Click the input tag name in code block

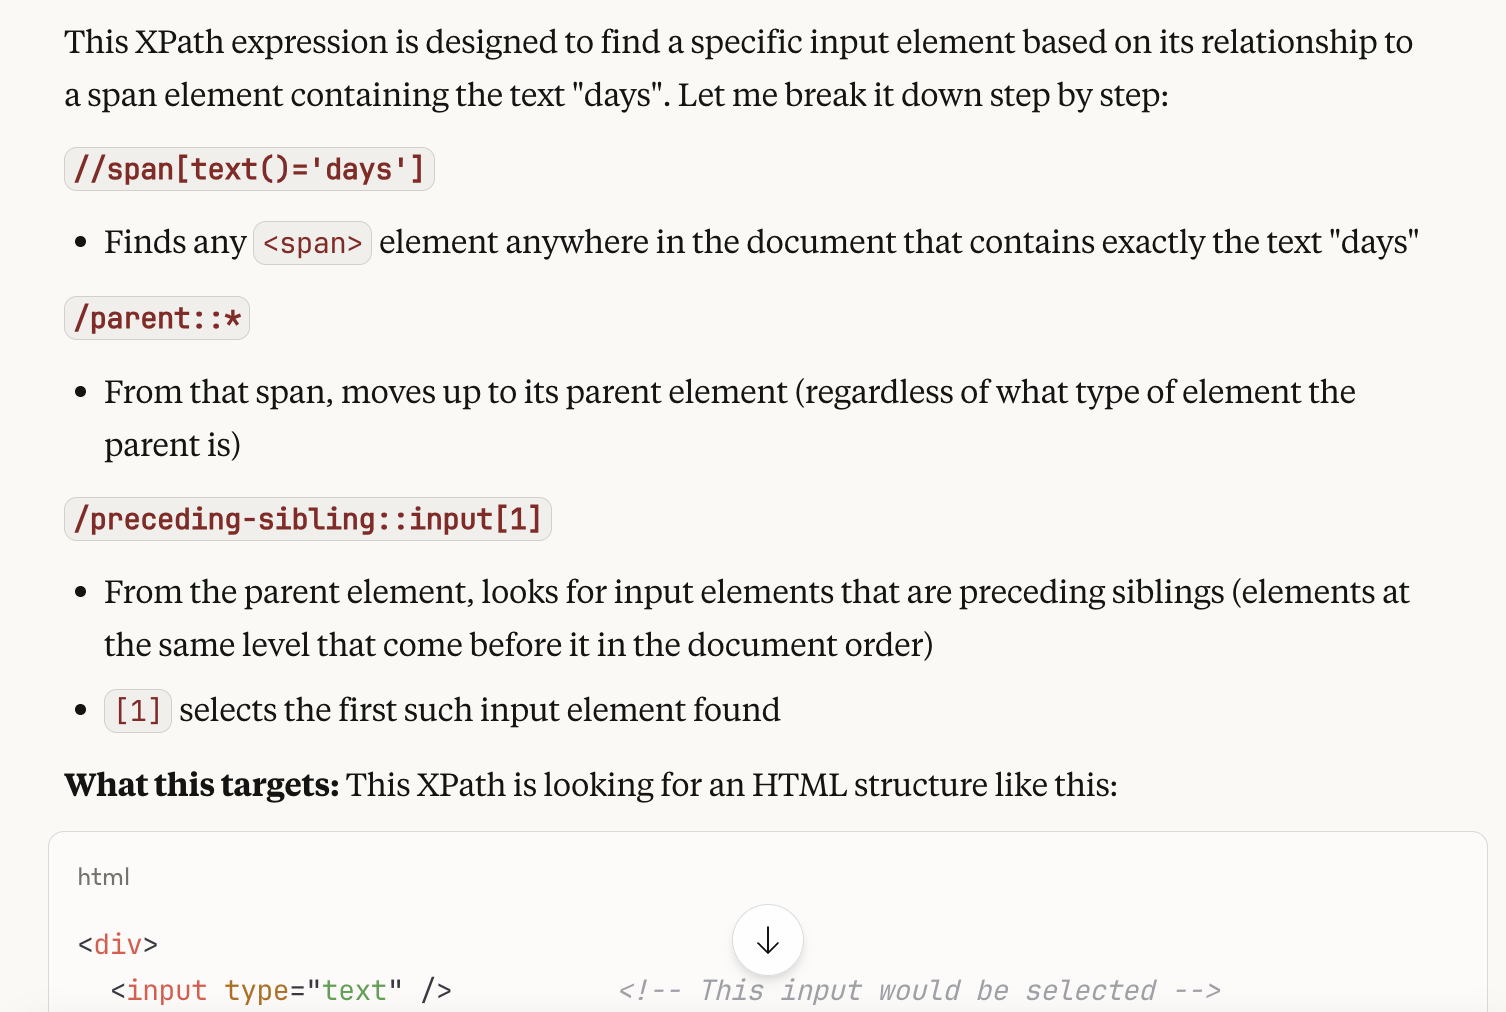click(166, 990)
